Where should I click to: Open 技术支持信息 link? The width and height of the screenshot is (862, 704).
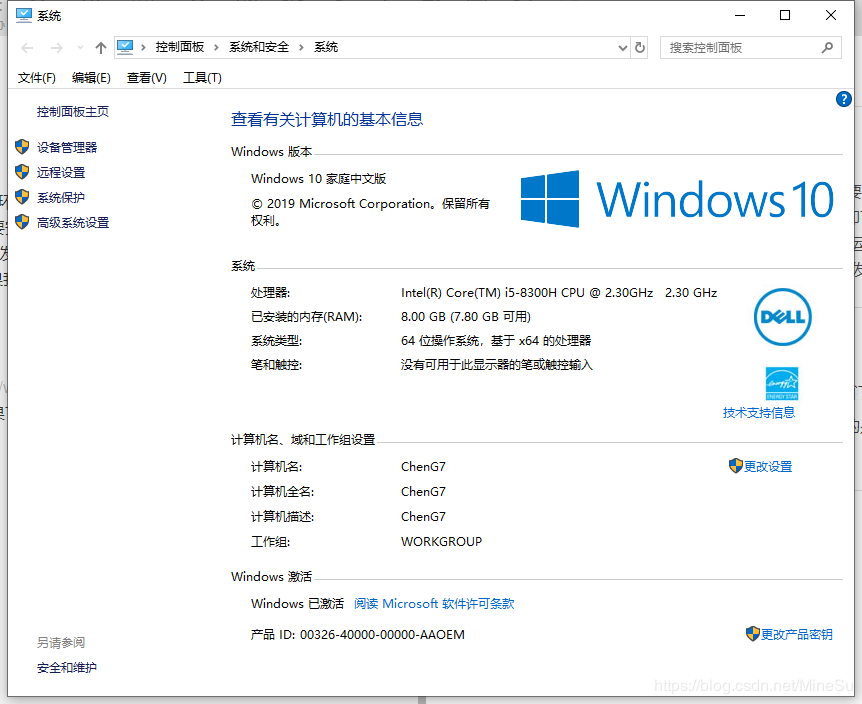pos(759,413)
